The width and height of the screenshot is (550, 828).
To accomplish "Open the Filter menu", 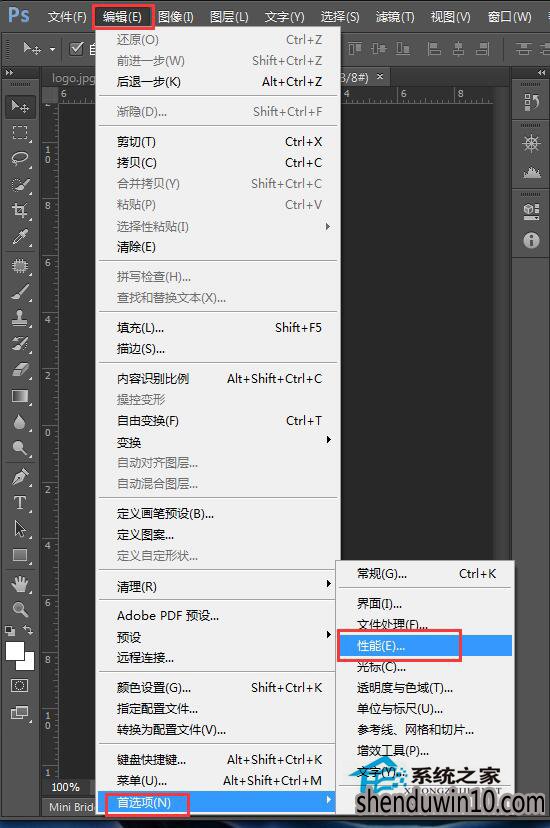I will 394,17.
